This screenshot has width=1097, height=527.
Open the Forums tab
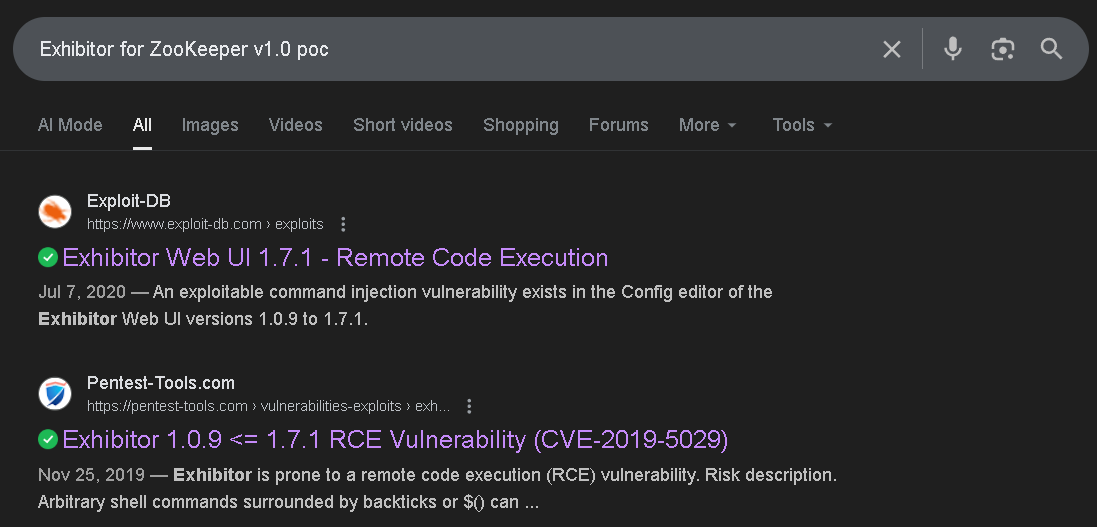point(618,125)
